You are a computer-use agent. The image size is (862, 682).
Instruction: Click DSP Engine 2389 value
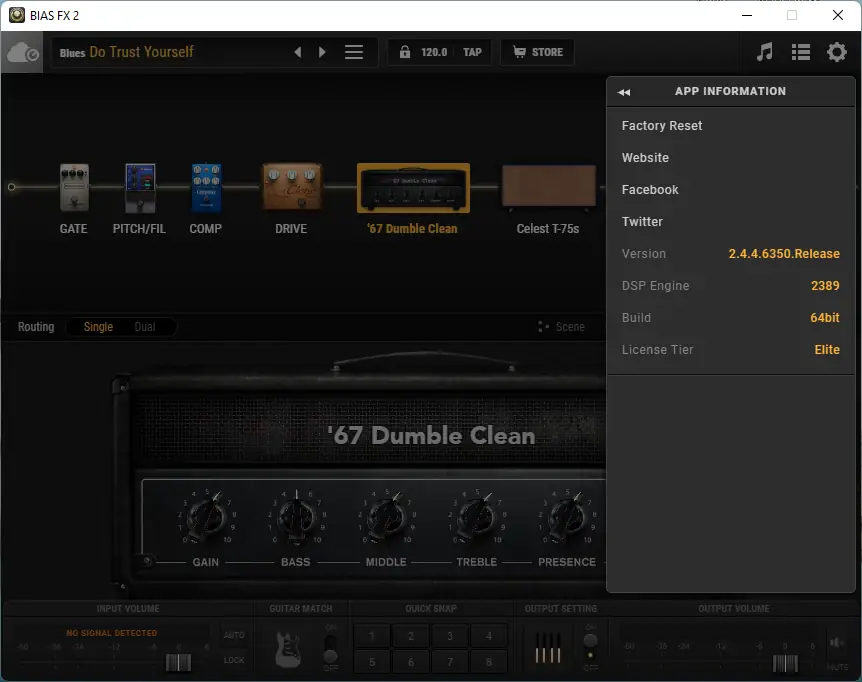coord(825,286)
